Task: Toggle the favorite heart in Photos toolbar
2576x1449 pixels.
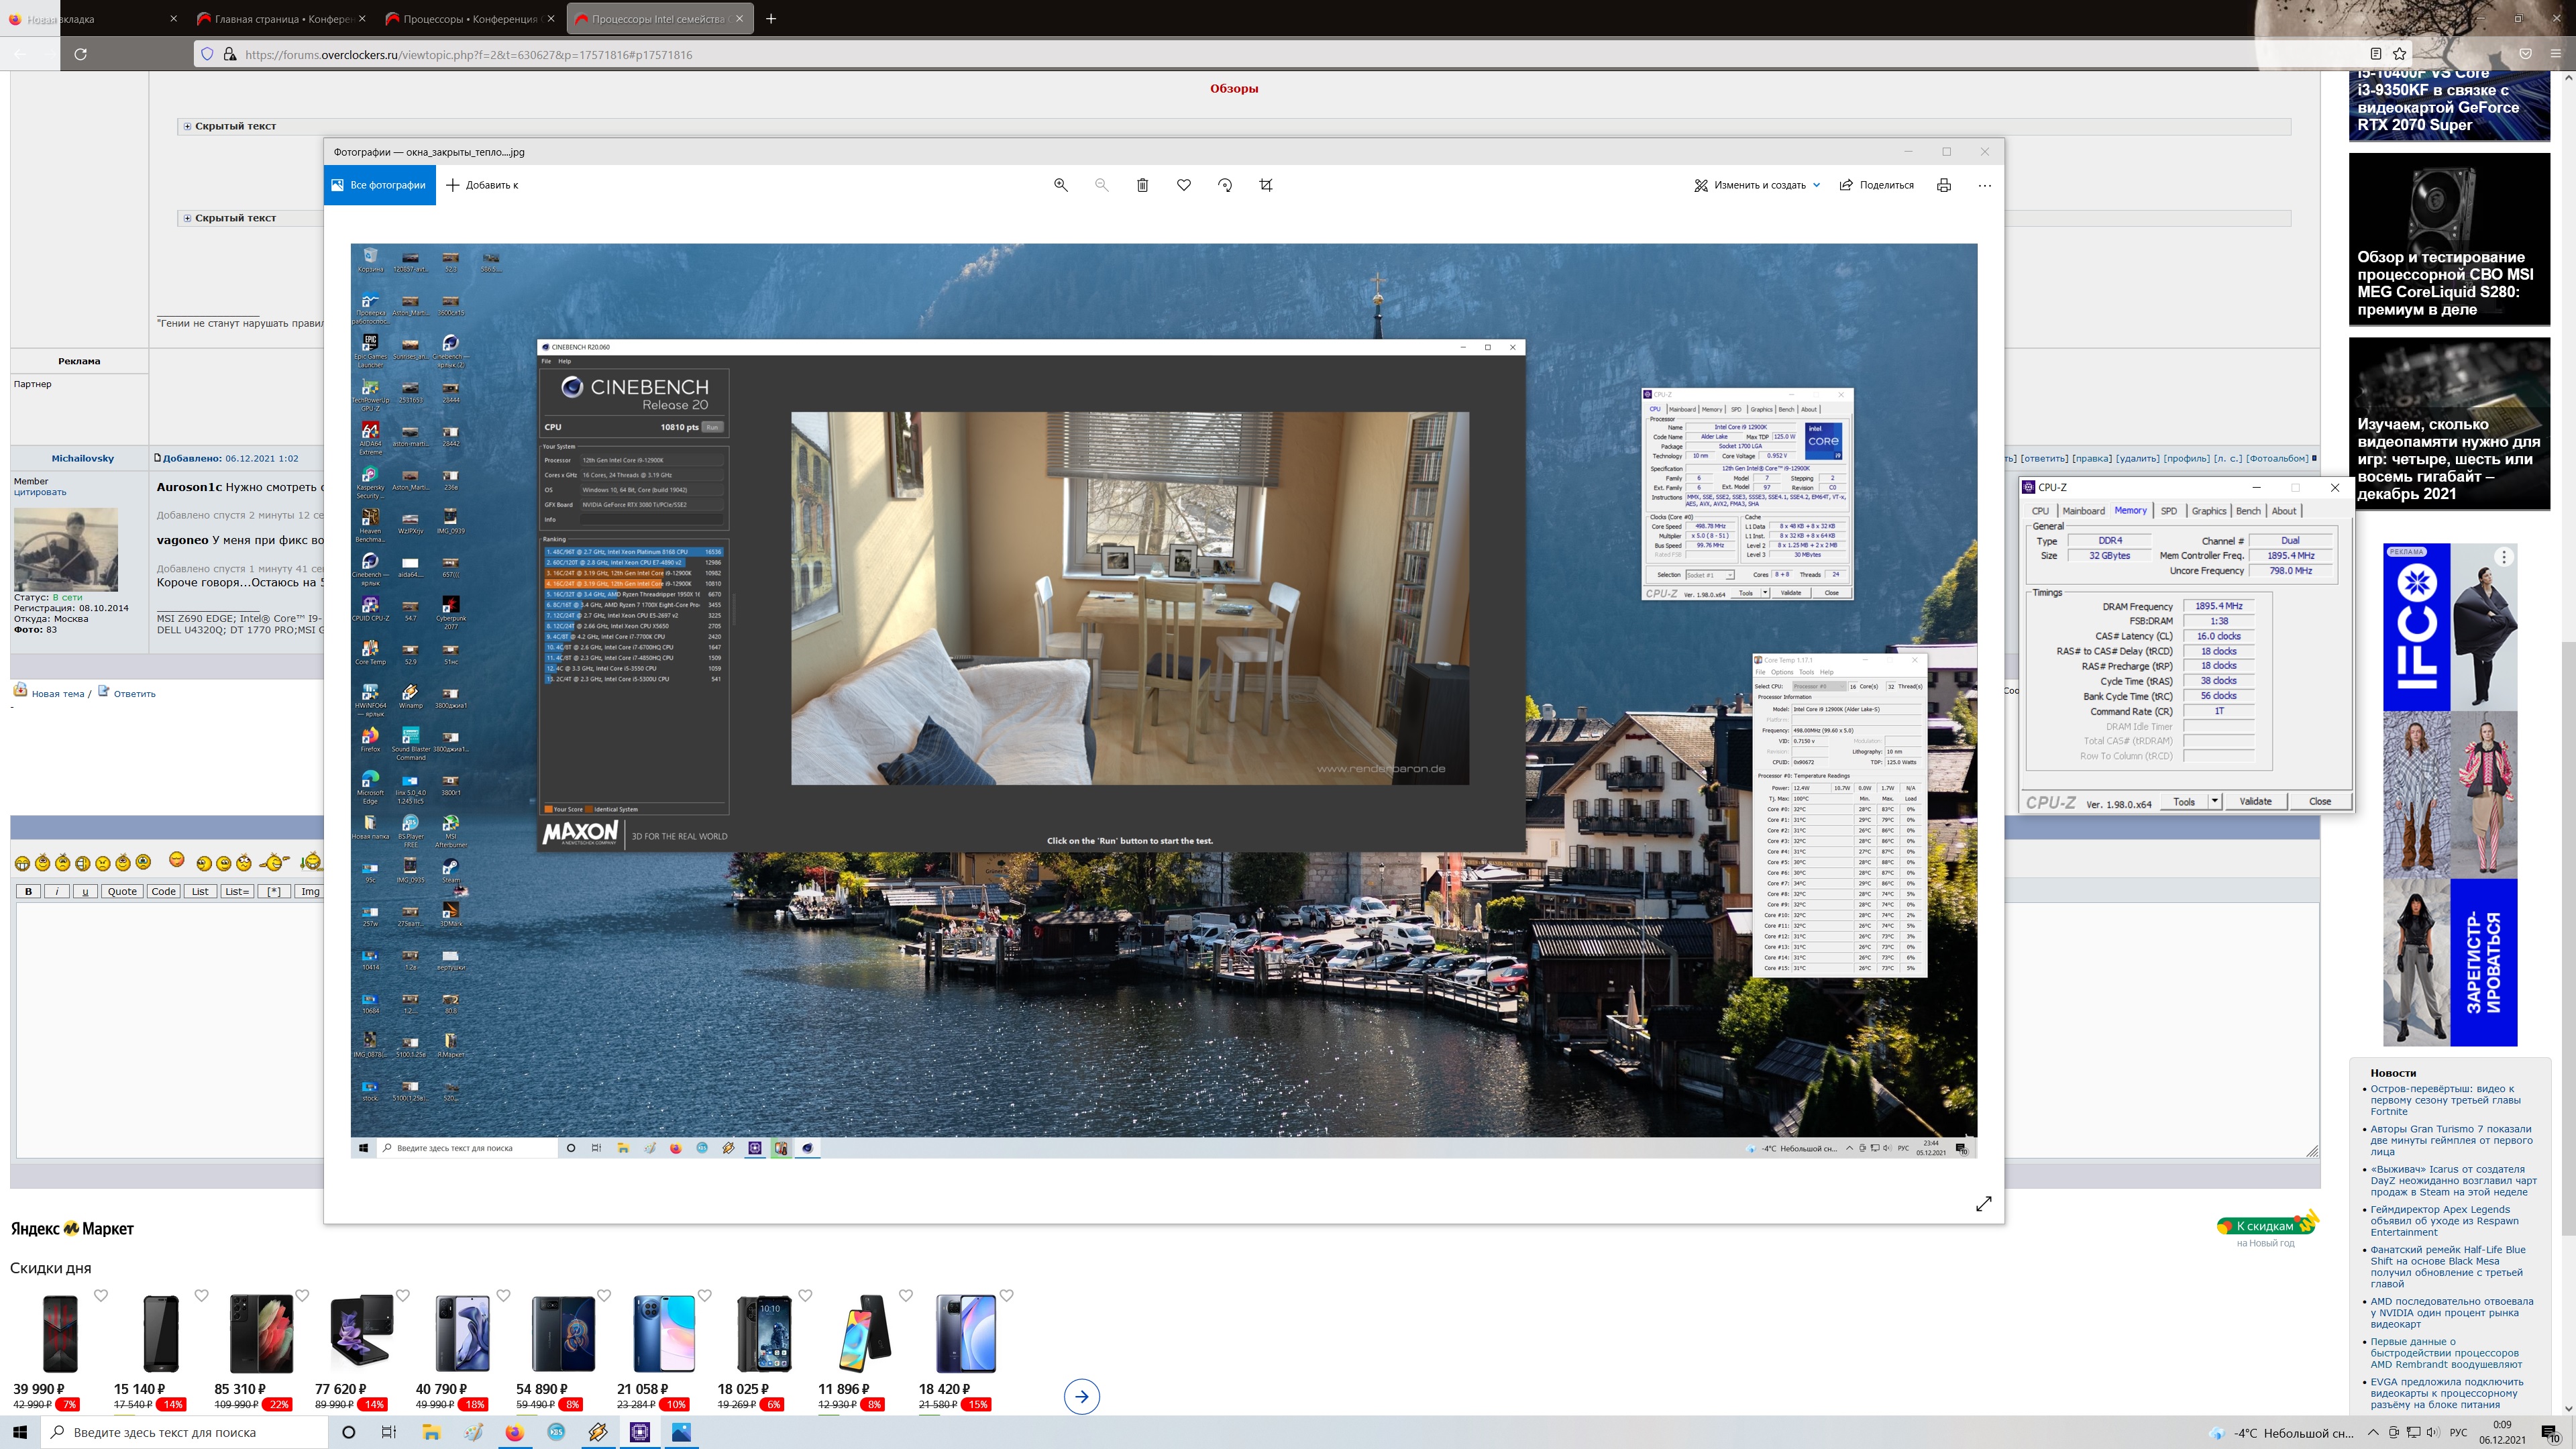Action: click(1184, 185)
